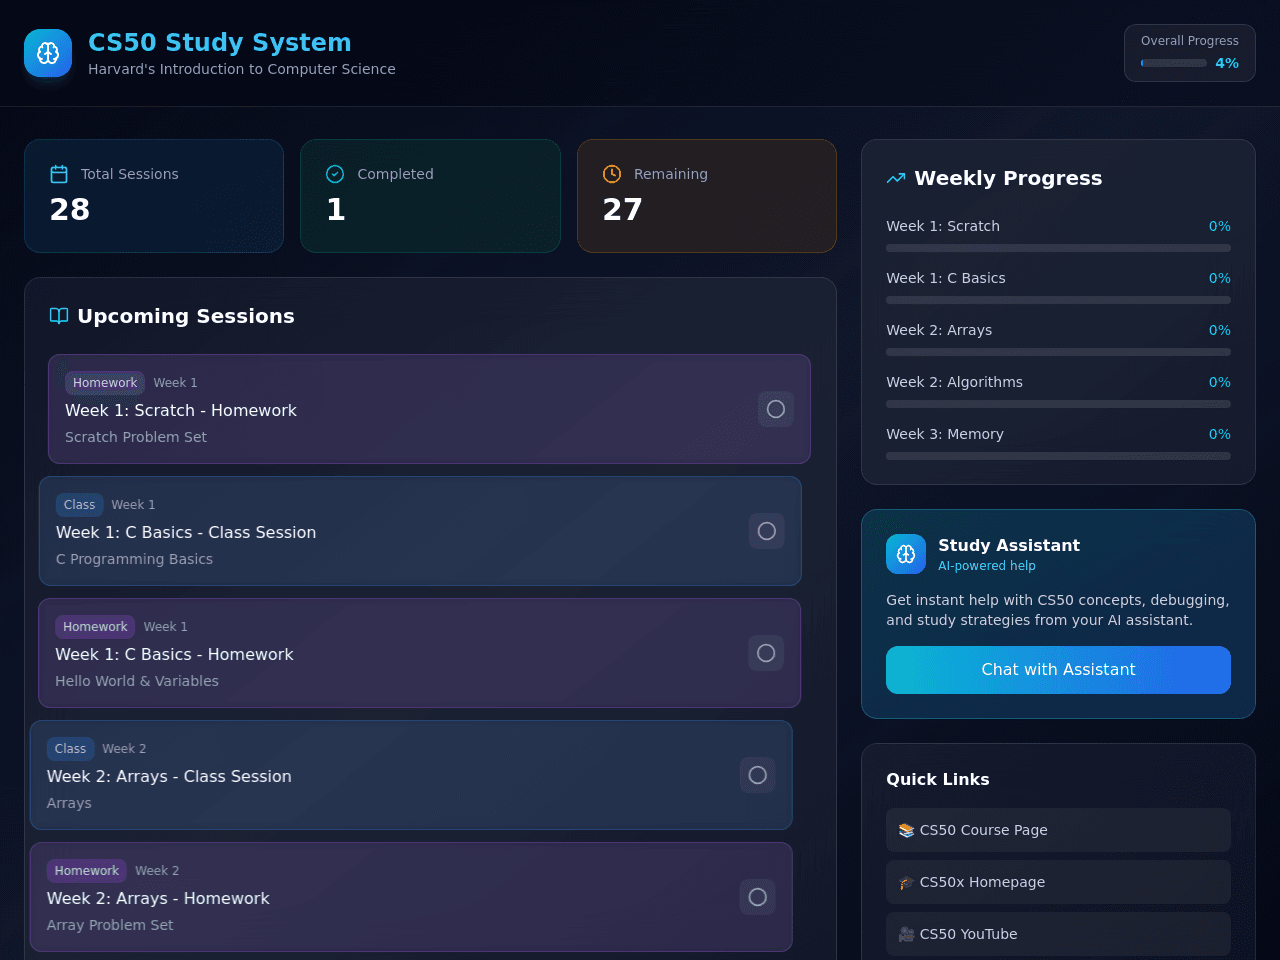Click the Class tag on C Basics Class Session

pos(80,505)
